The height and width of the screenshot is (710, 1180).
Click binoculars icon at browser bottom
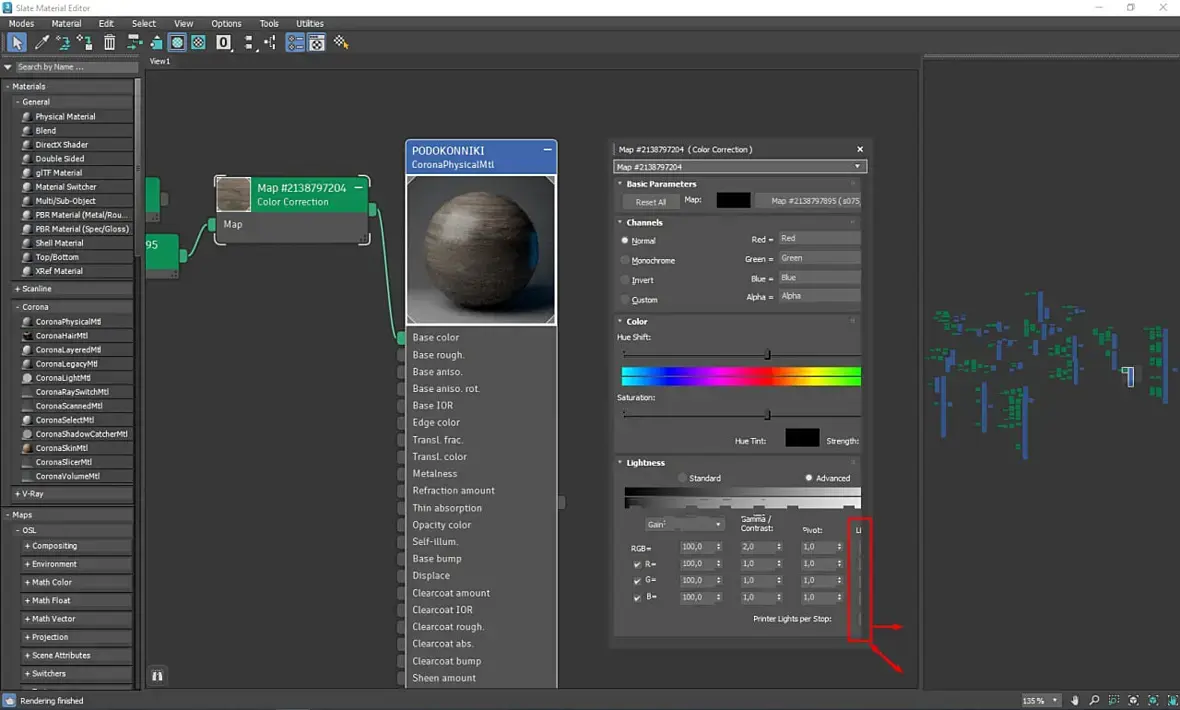point(157,676)
